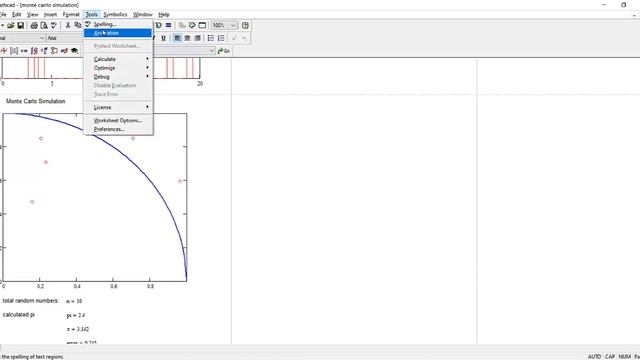Image resolution: width=640 pixels, height=360 pixels.
Task: Open the Edit menu
Action: (x=16, y=14)
